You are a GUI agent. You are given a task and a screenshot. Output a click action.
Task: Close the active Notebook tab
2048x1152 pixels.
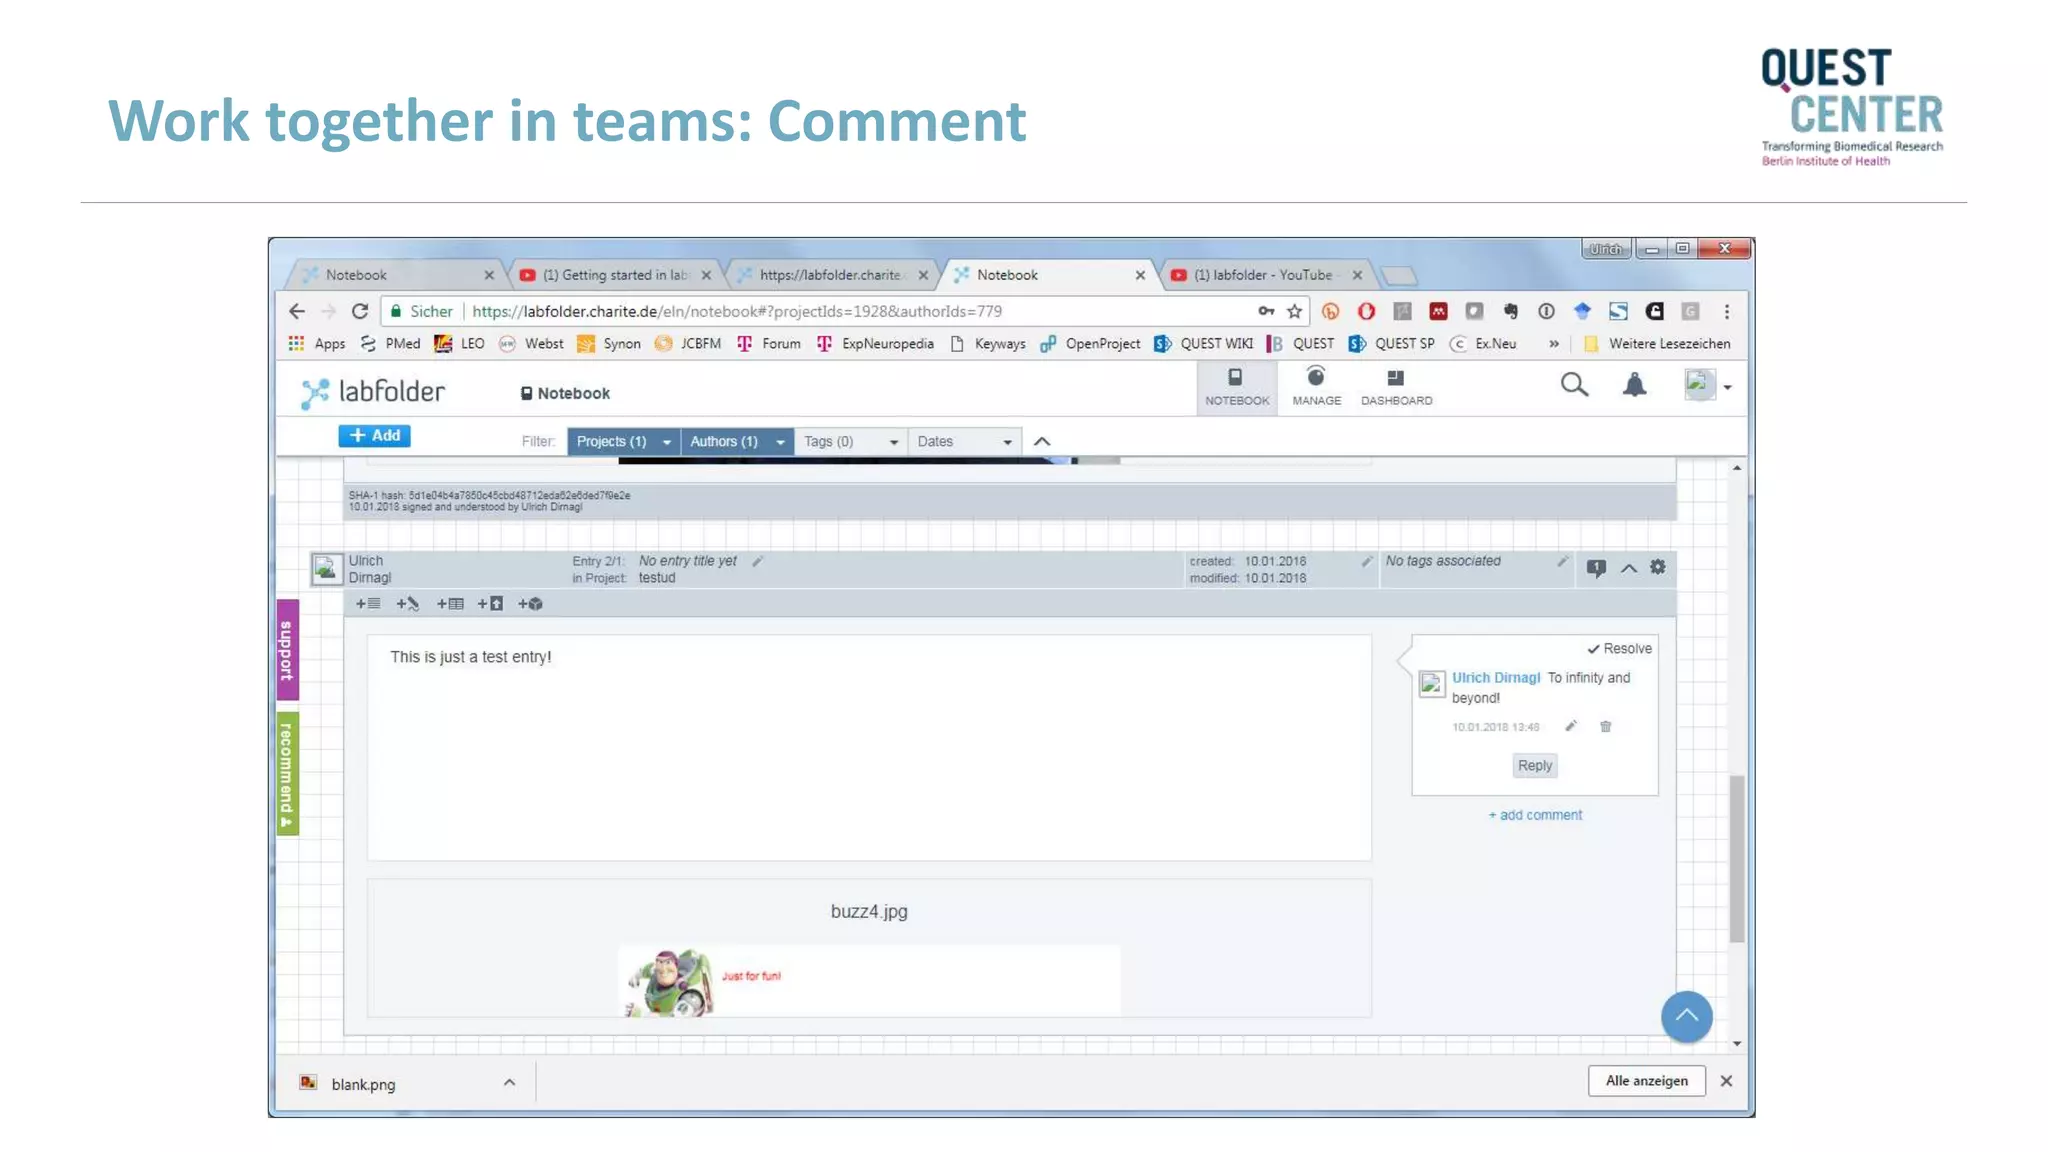[1140, 275]
